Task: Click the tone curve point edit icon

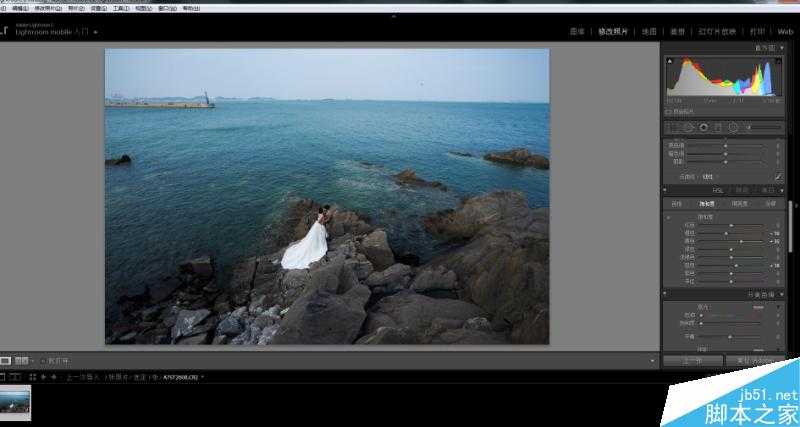Action: (778, 177)
